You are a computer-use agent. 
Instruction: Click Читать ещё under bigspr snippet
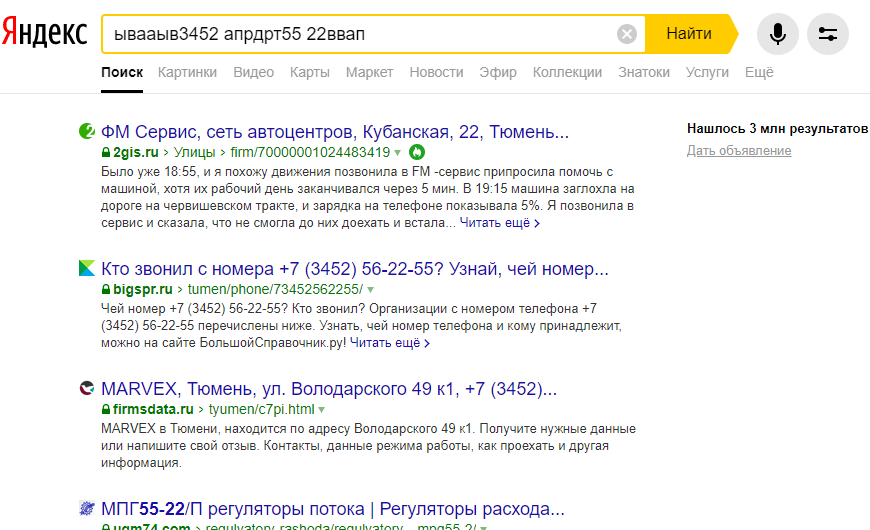(390, 342)
